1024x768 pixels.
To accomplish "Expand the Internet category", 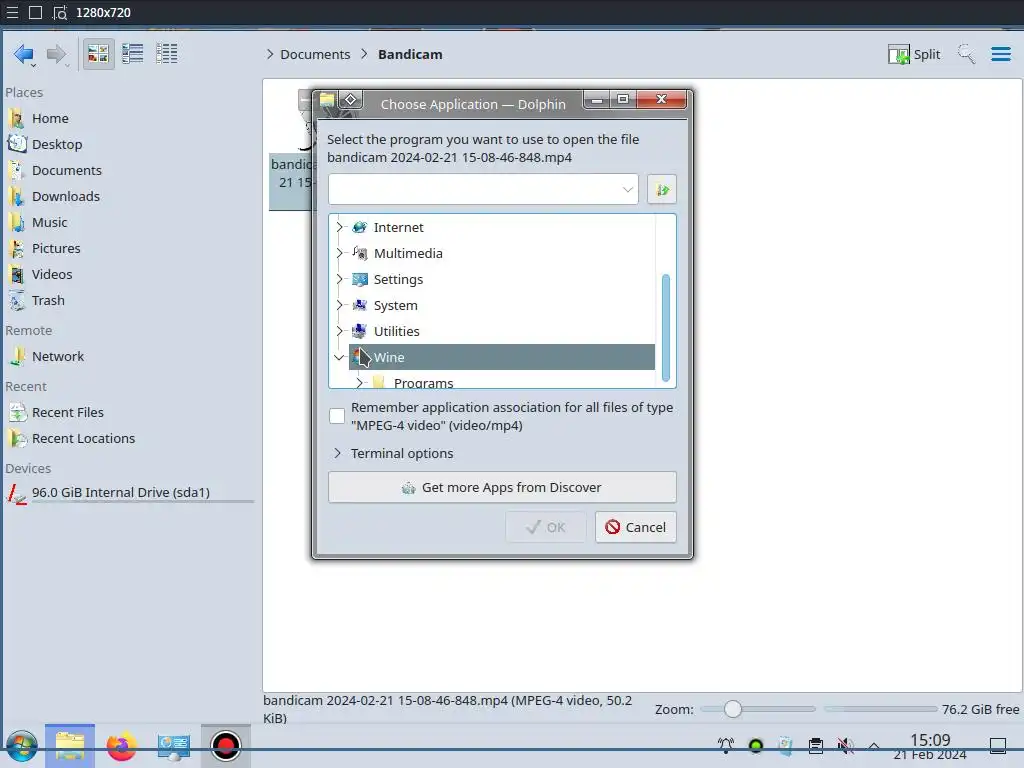I will point(339,227).
